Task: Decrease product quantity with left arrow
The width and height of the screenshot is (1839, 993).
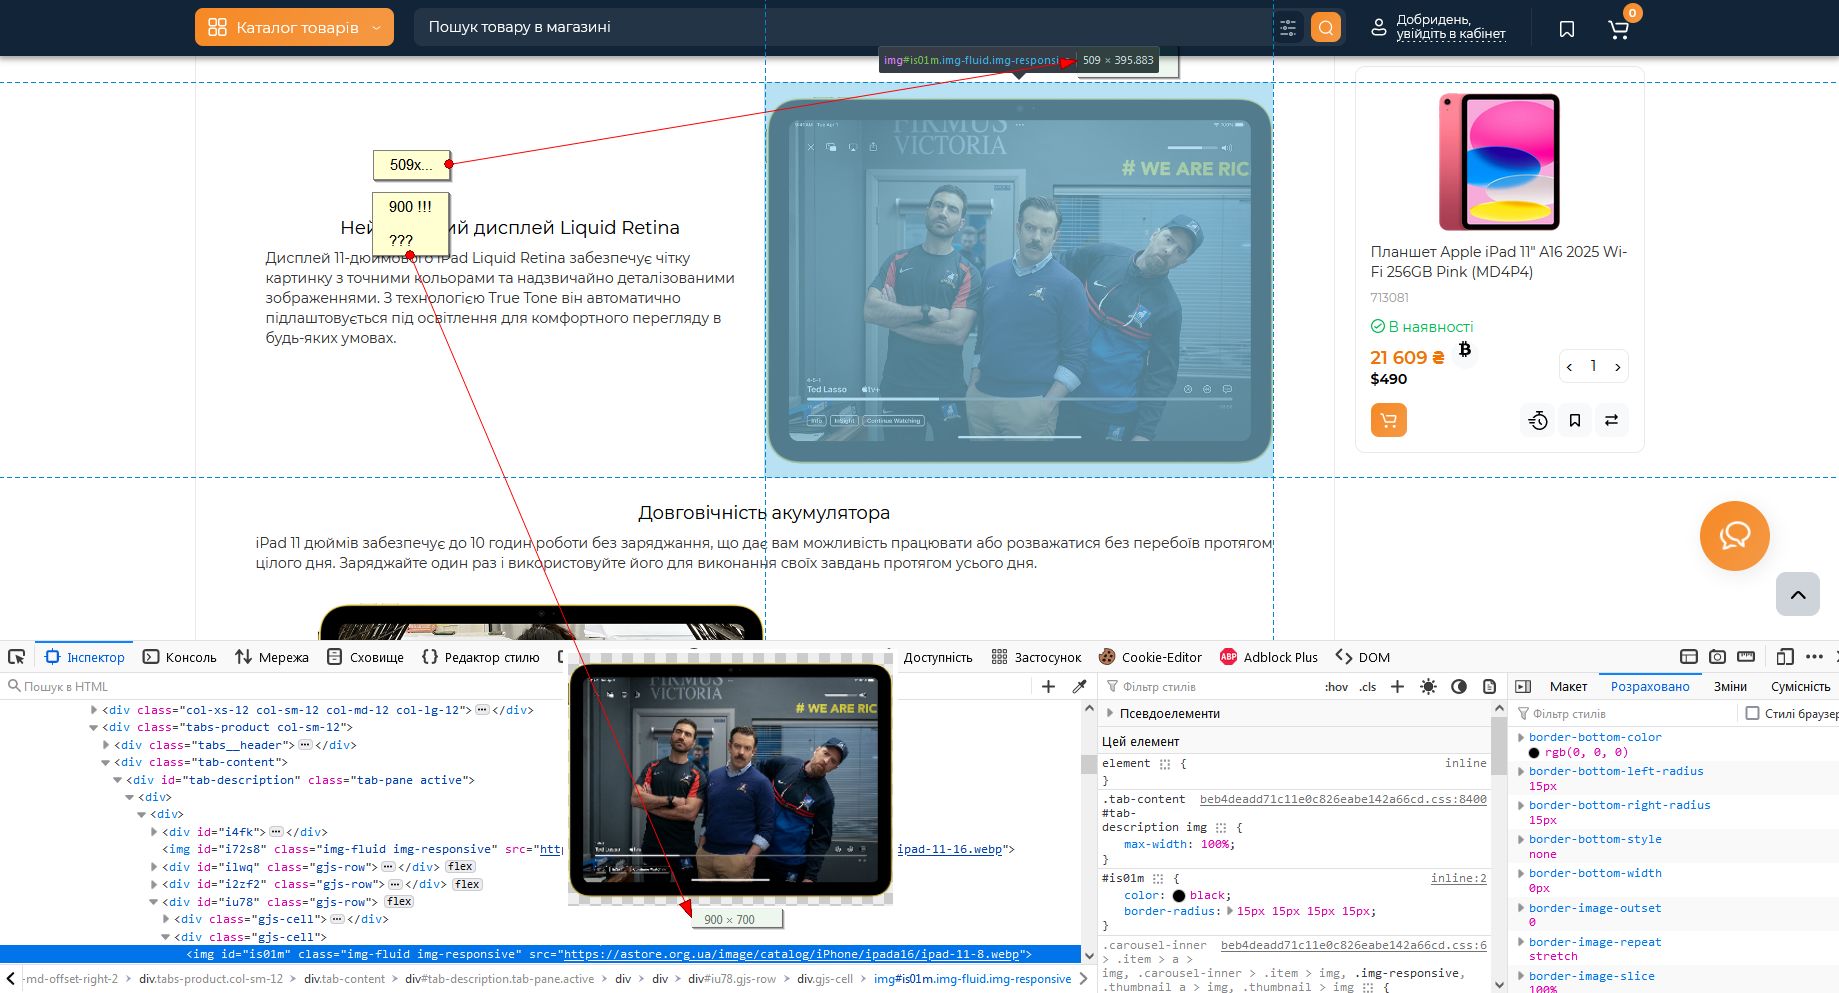Action: coord(1569,367)
